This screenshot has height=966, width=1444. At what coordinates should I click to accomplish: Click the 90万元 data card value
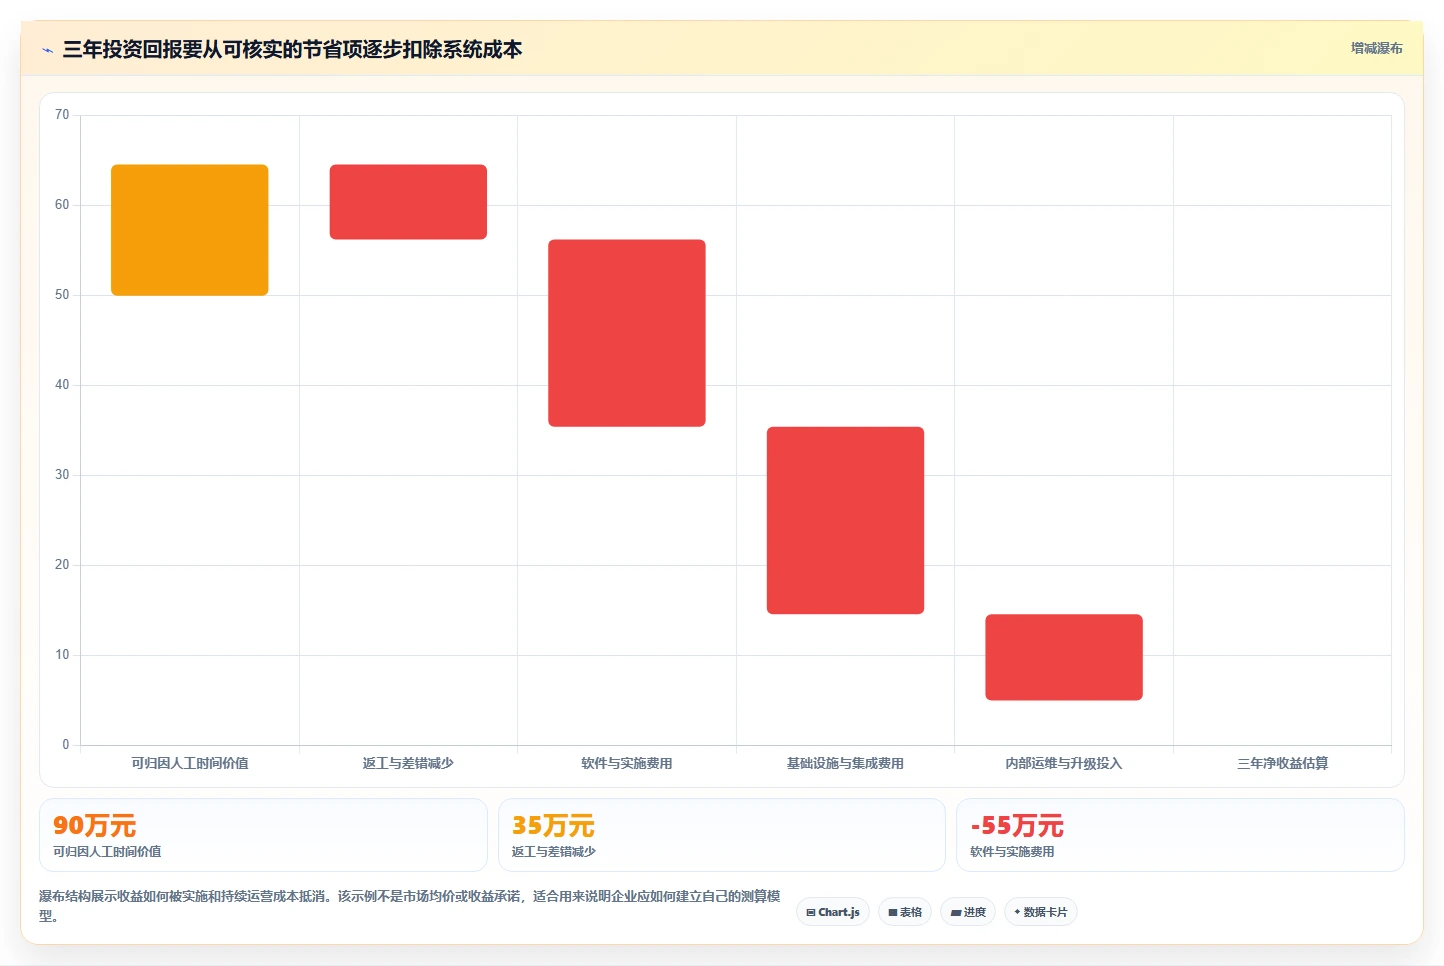pos(94,826)
